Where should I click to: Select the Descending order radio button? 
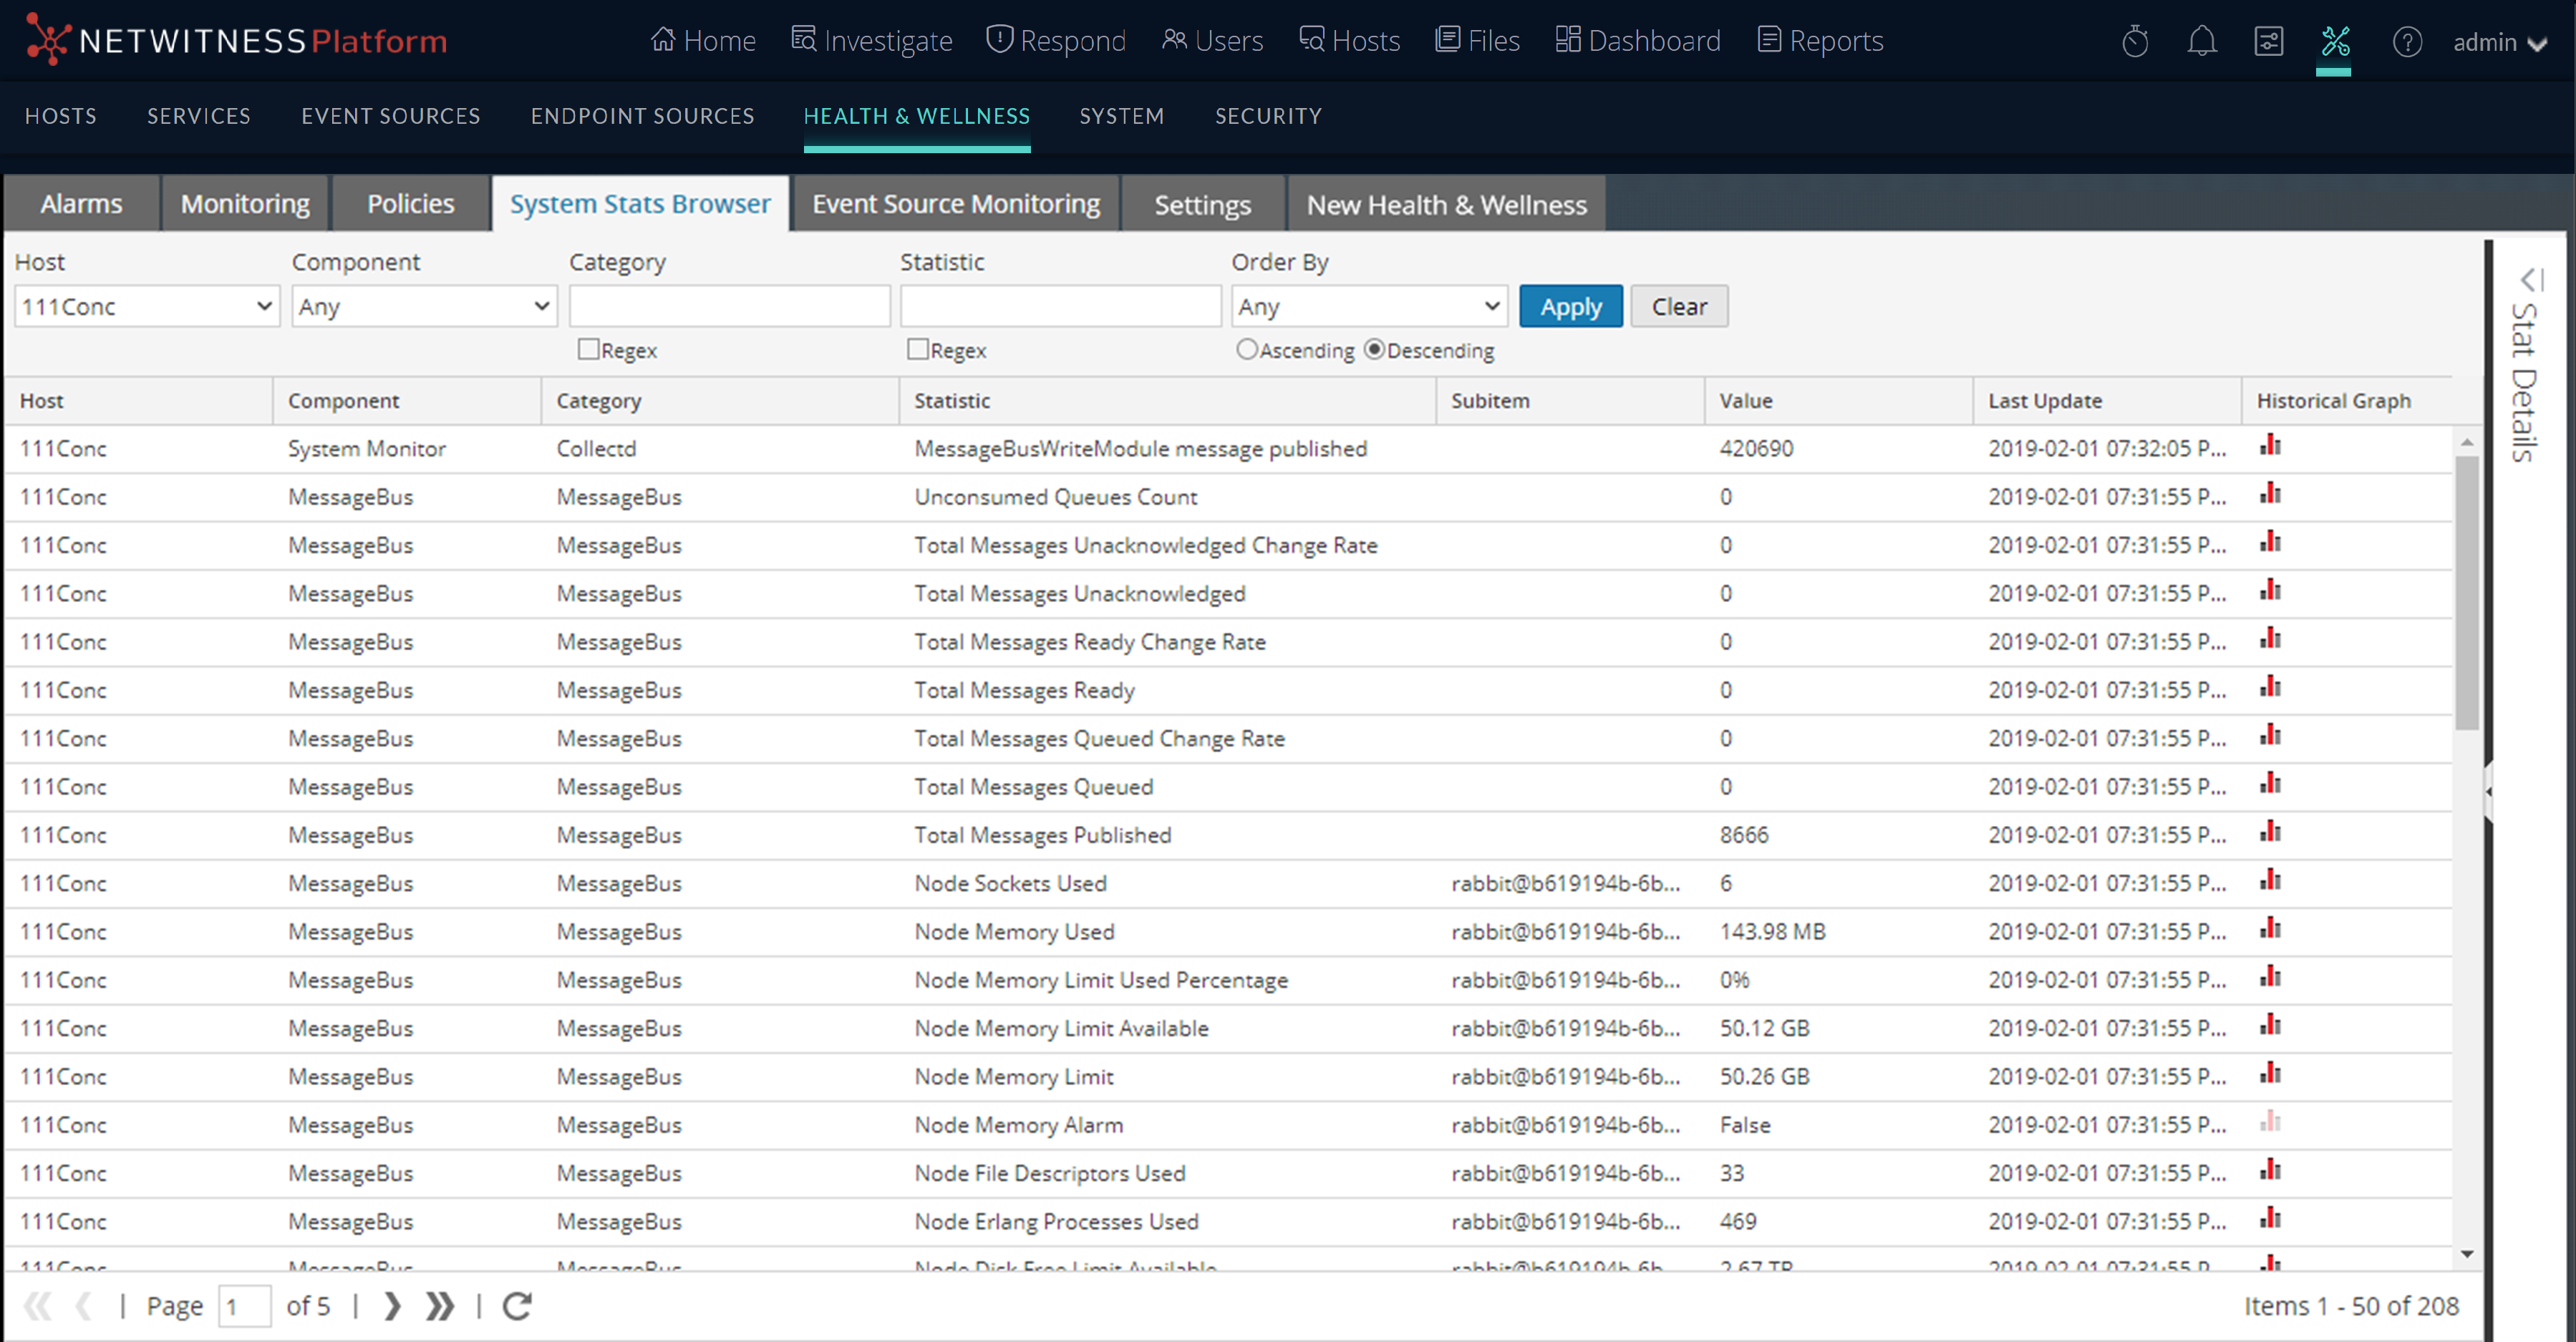[x=1374, y=349]
